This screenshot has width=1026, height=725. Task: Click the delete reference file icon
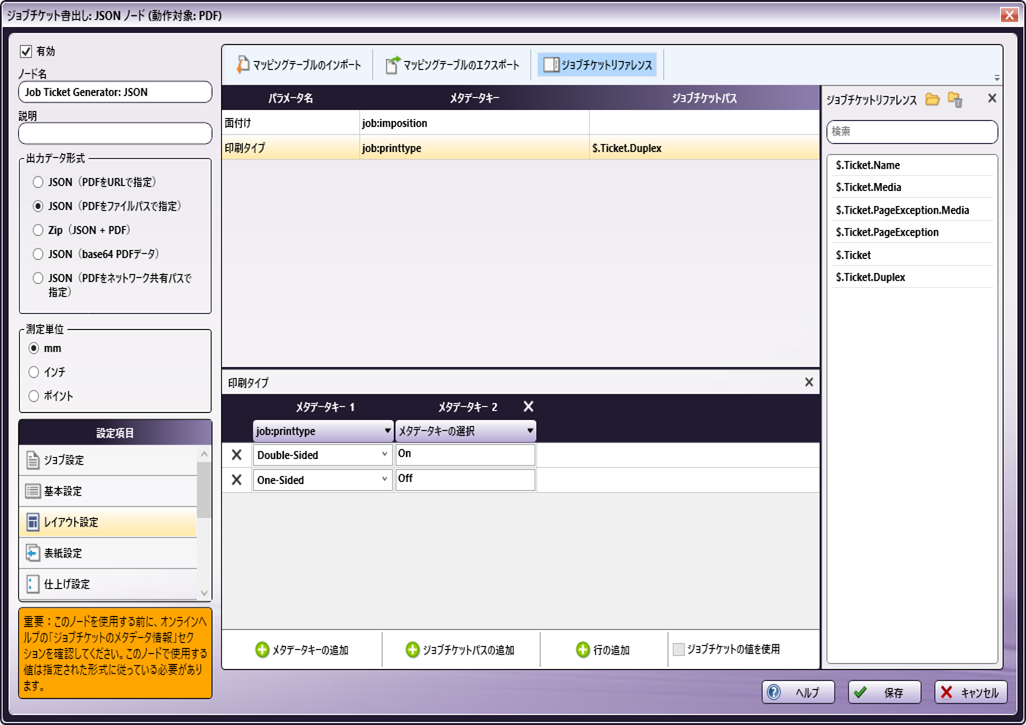click(x=955, y=99)
